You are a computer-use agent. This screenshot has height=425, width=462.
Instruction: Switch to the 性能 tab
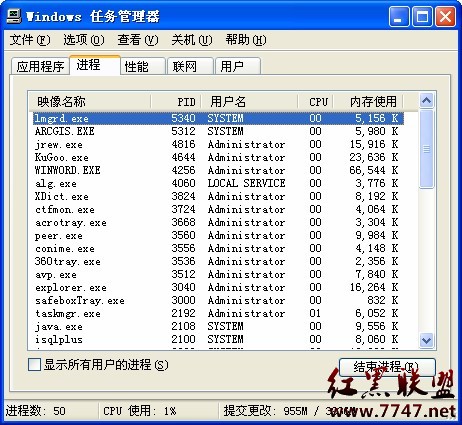click(x=143, y=66)
